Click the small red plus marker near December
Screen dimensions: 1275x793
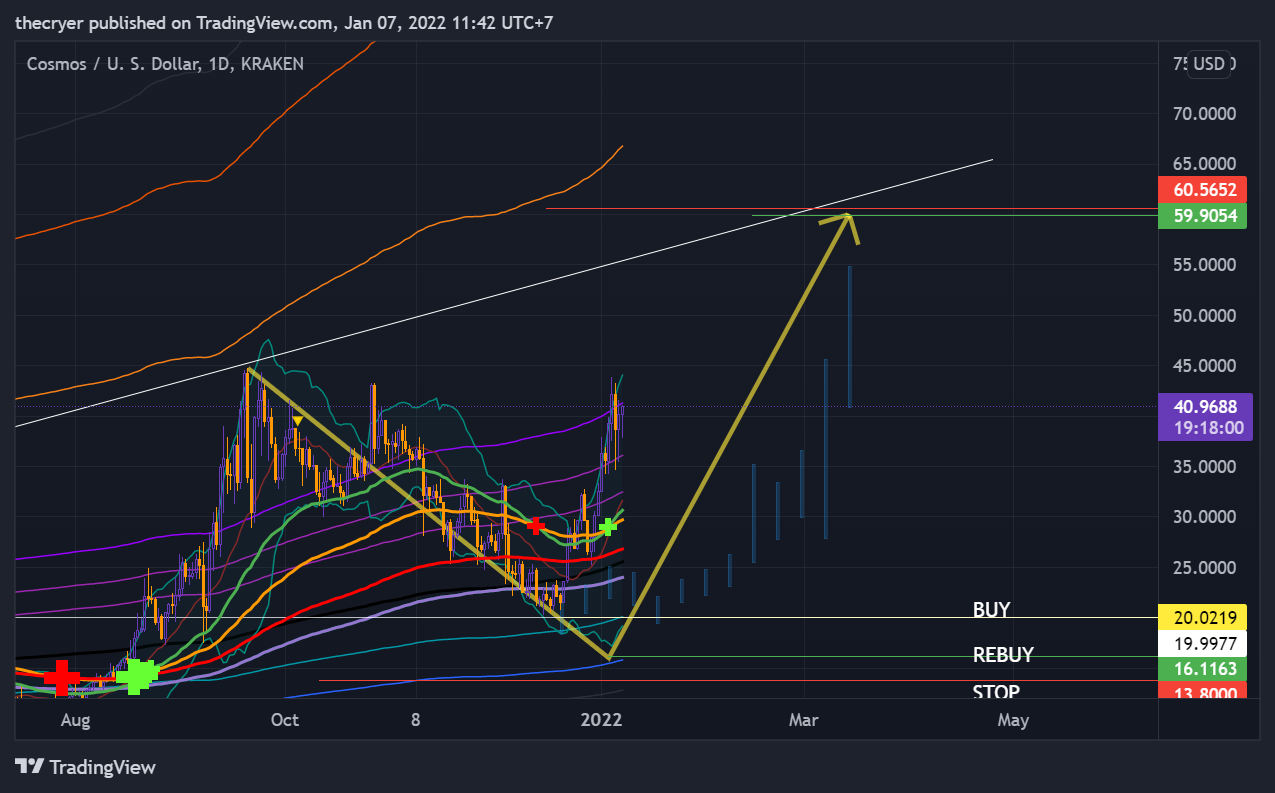coord(537,525)
